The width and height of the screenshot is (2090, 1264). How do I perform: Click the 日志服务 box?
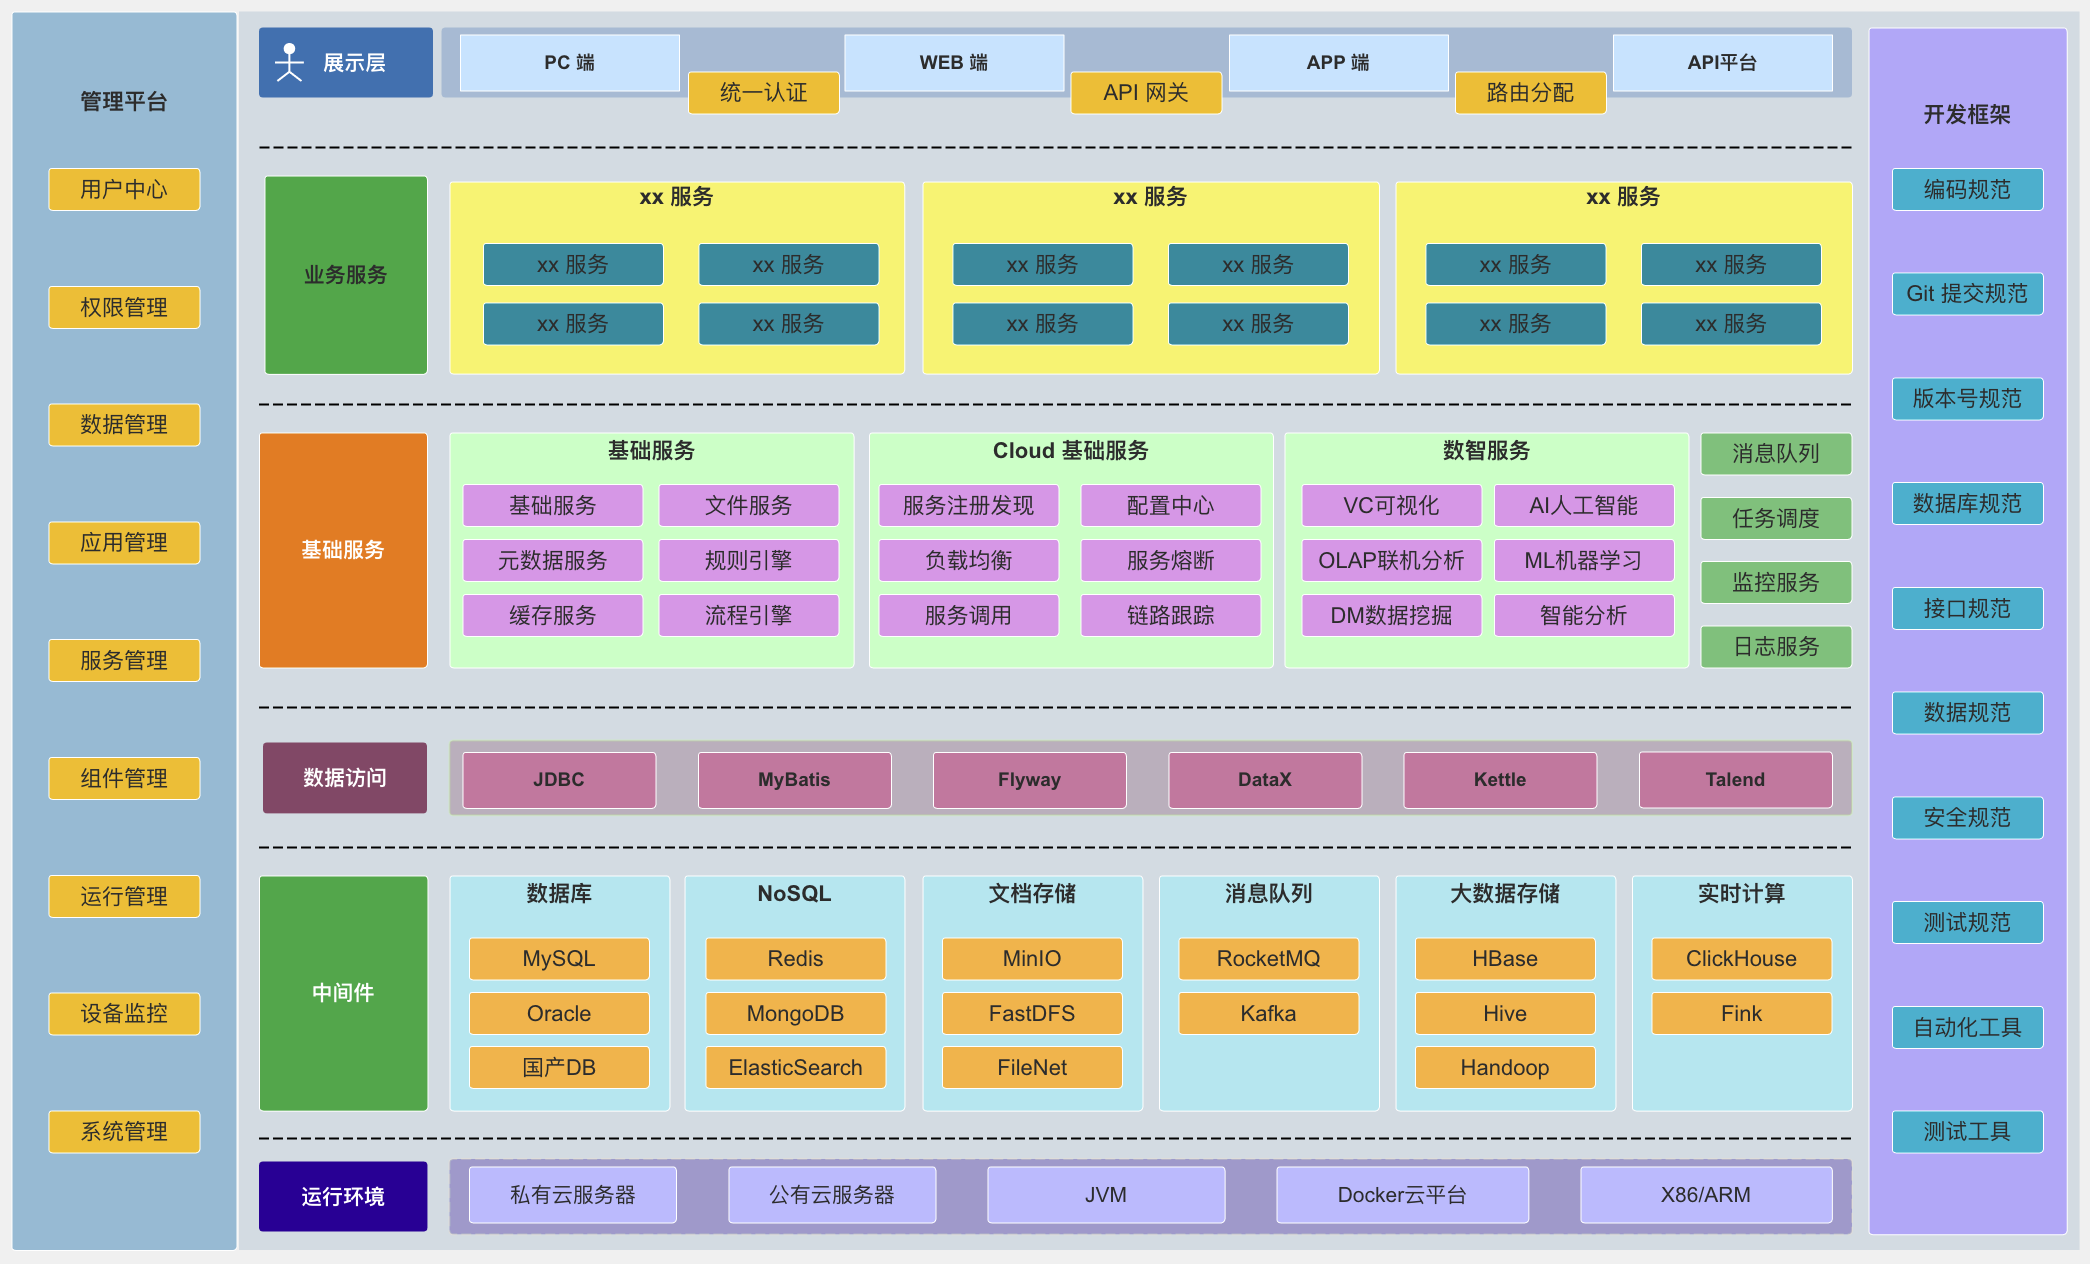[x=1776, y=647]
